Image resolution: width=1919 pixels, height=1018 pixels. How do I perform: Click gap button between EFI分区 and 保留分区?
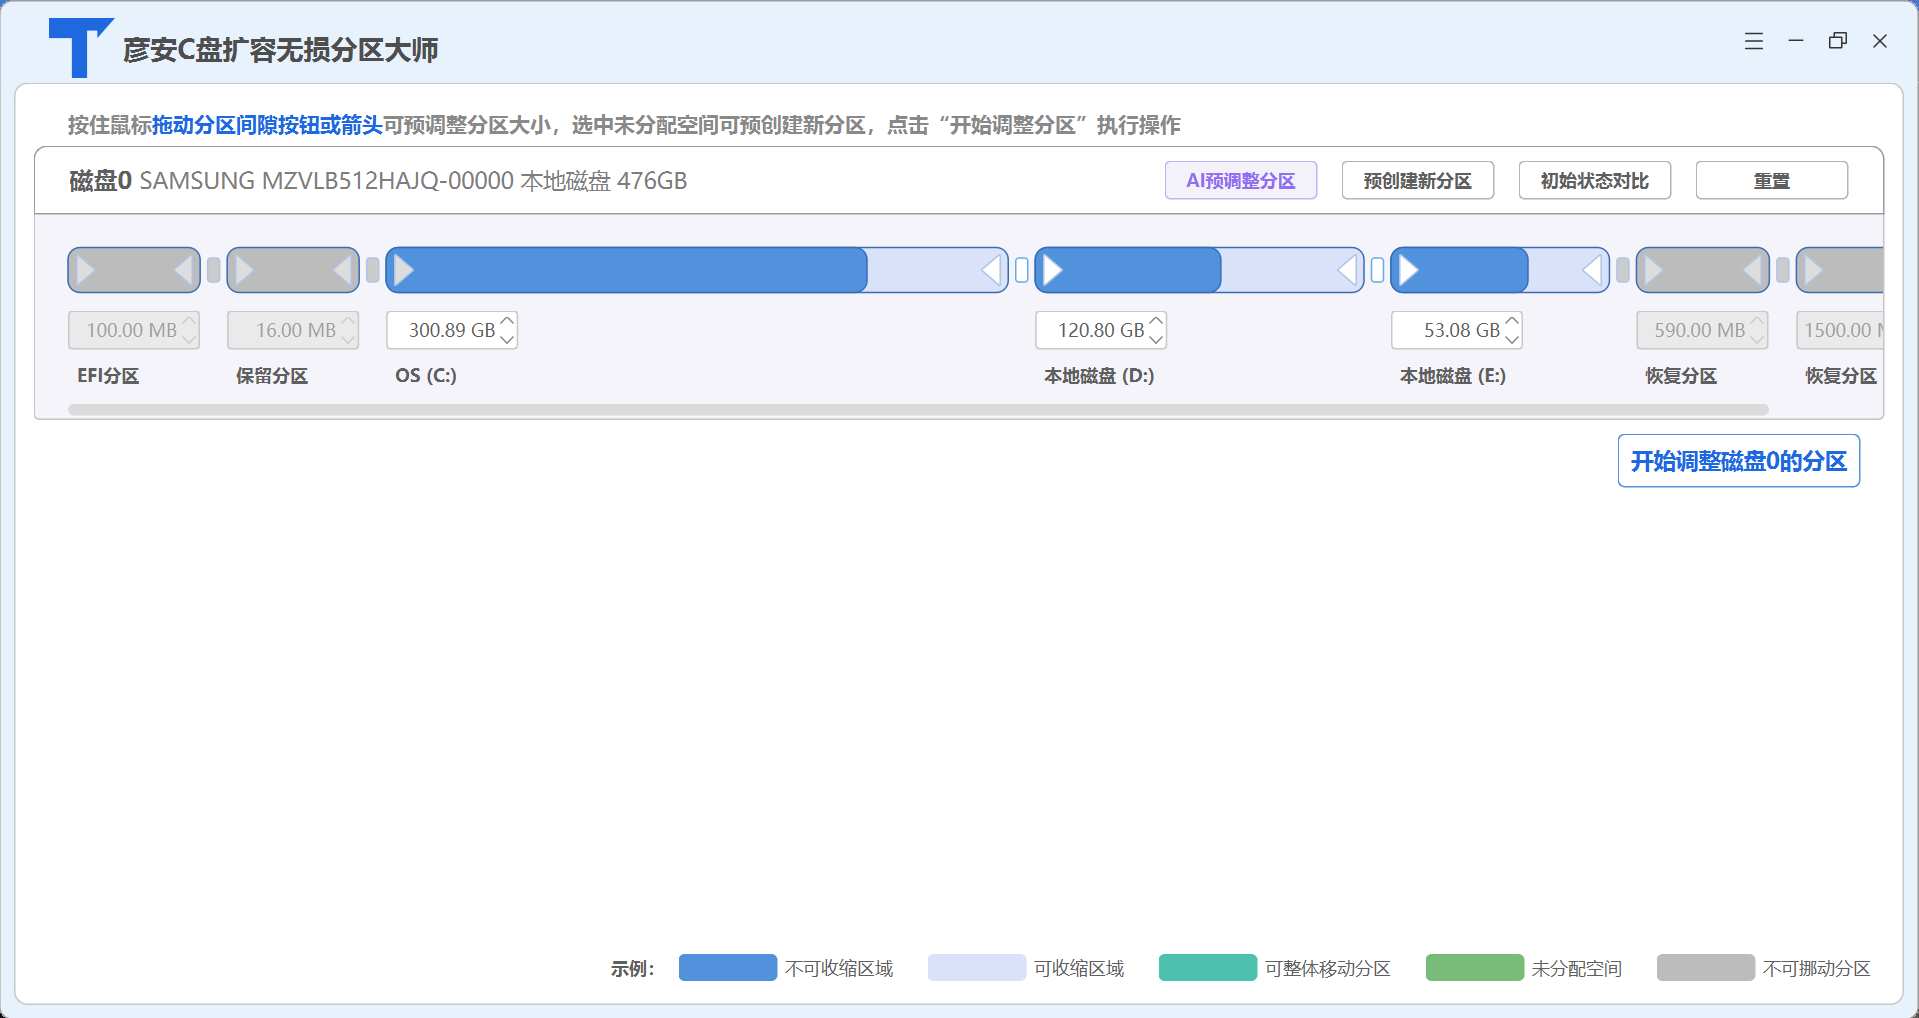213,270
